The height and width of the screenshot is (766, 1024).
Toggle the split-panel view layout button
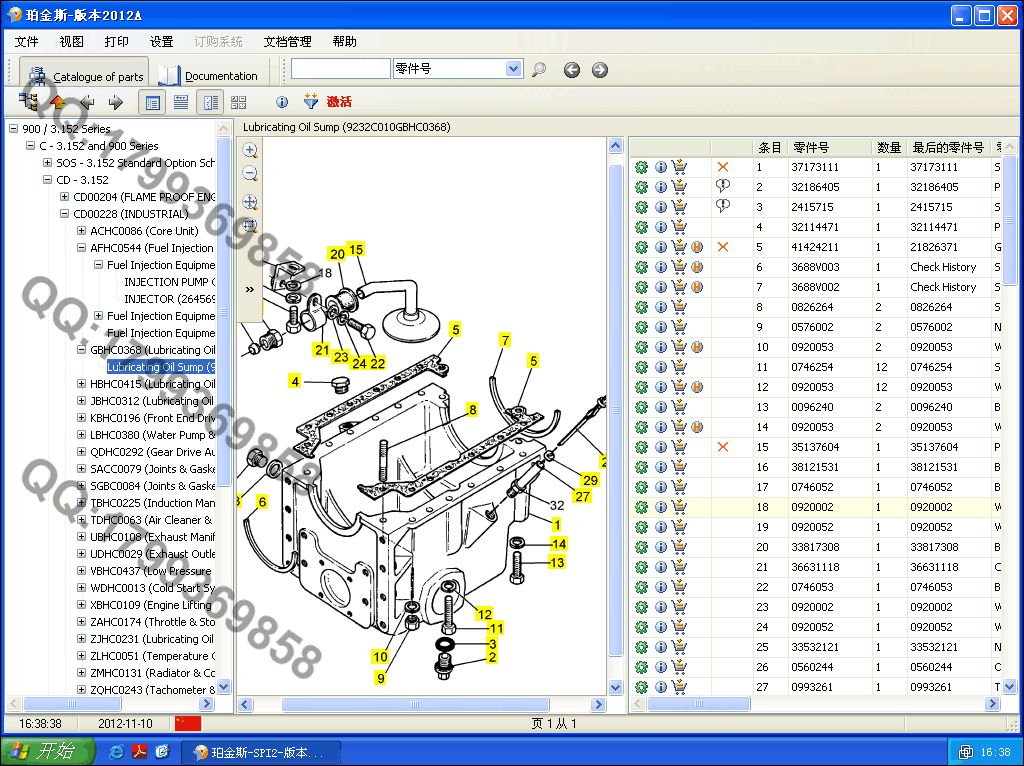point(209,102)
